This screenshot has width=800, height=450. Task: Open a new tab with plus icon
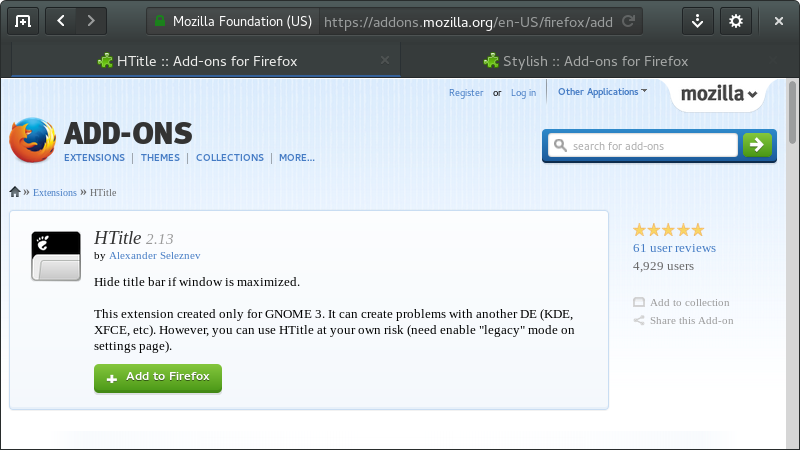click(x=23, y=21)
